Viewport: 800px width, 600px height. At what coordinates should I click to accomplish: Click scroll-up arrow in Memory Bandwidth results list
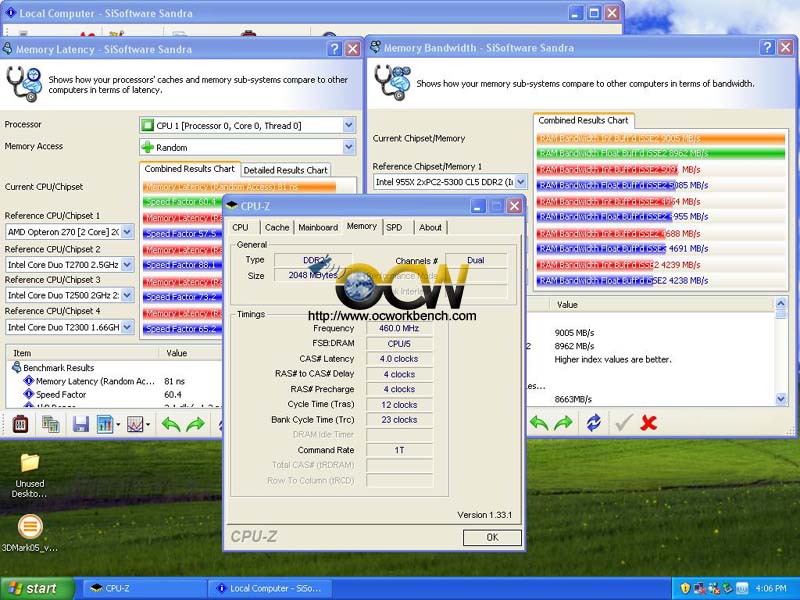781,303
